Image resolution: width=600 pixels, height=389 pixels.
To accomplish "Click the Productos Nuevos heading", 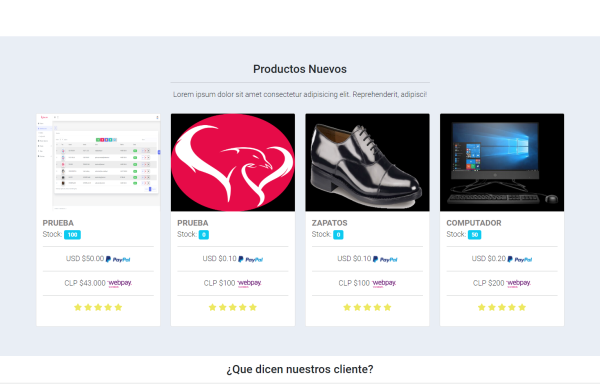I will tap(300, 69).
